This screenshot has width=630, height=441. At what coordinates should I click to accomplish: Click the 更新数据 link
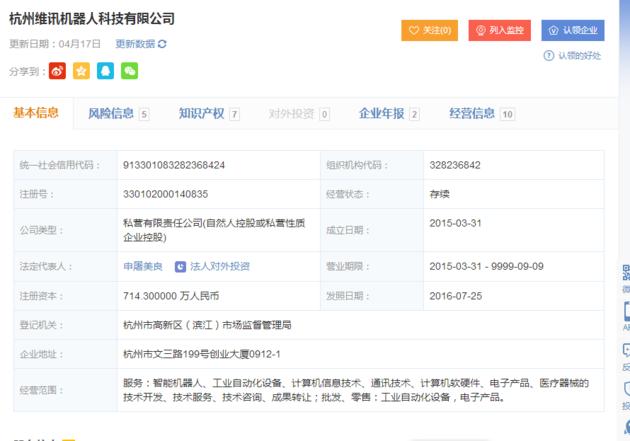135,44
